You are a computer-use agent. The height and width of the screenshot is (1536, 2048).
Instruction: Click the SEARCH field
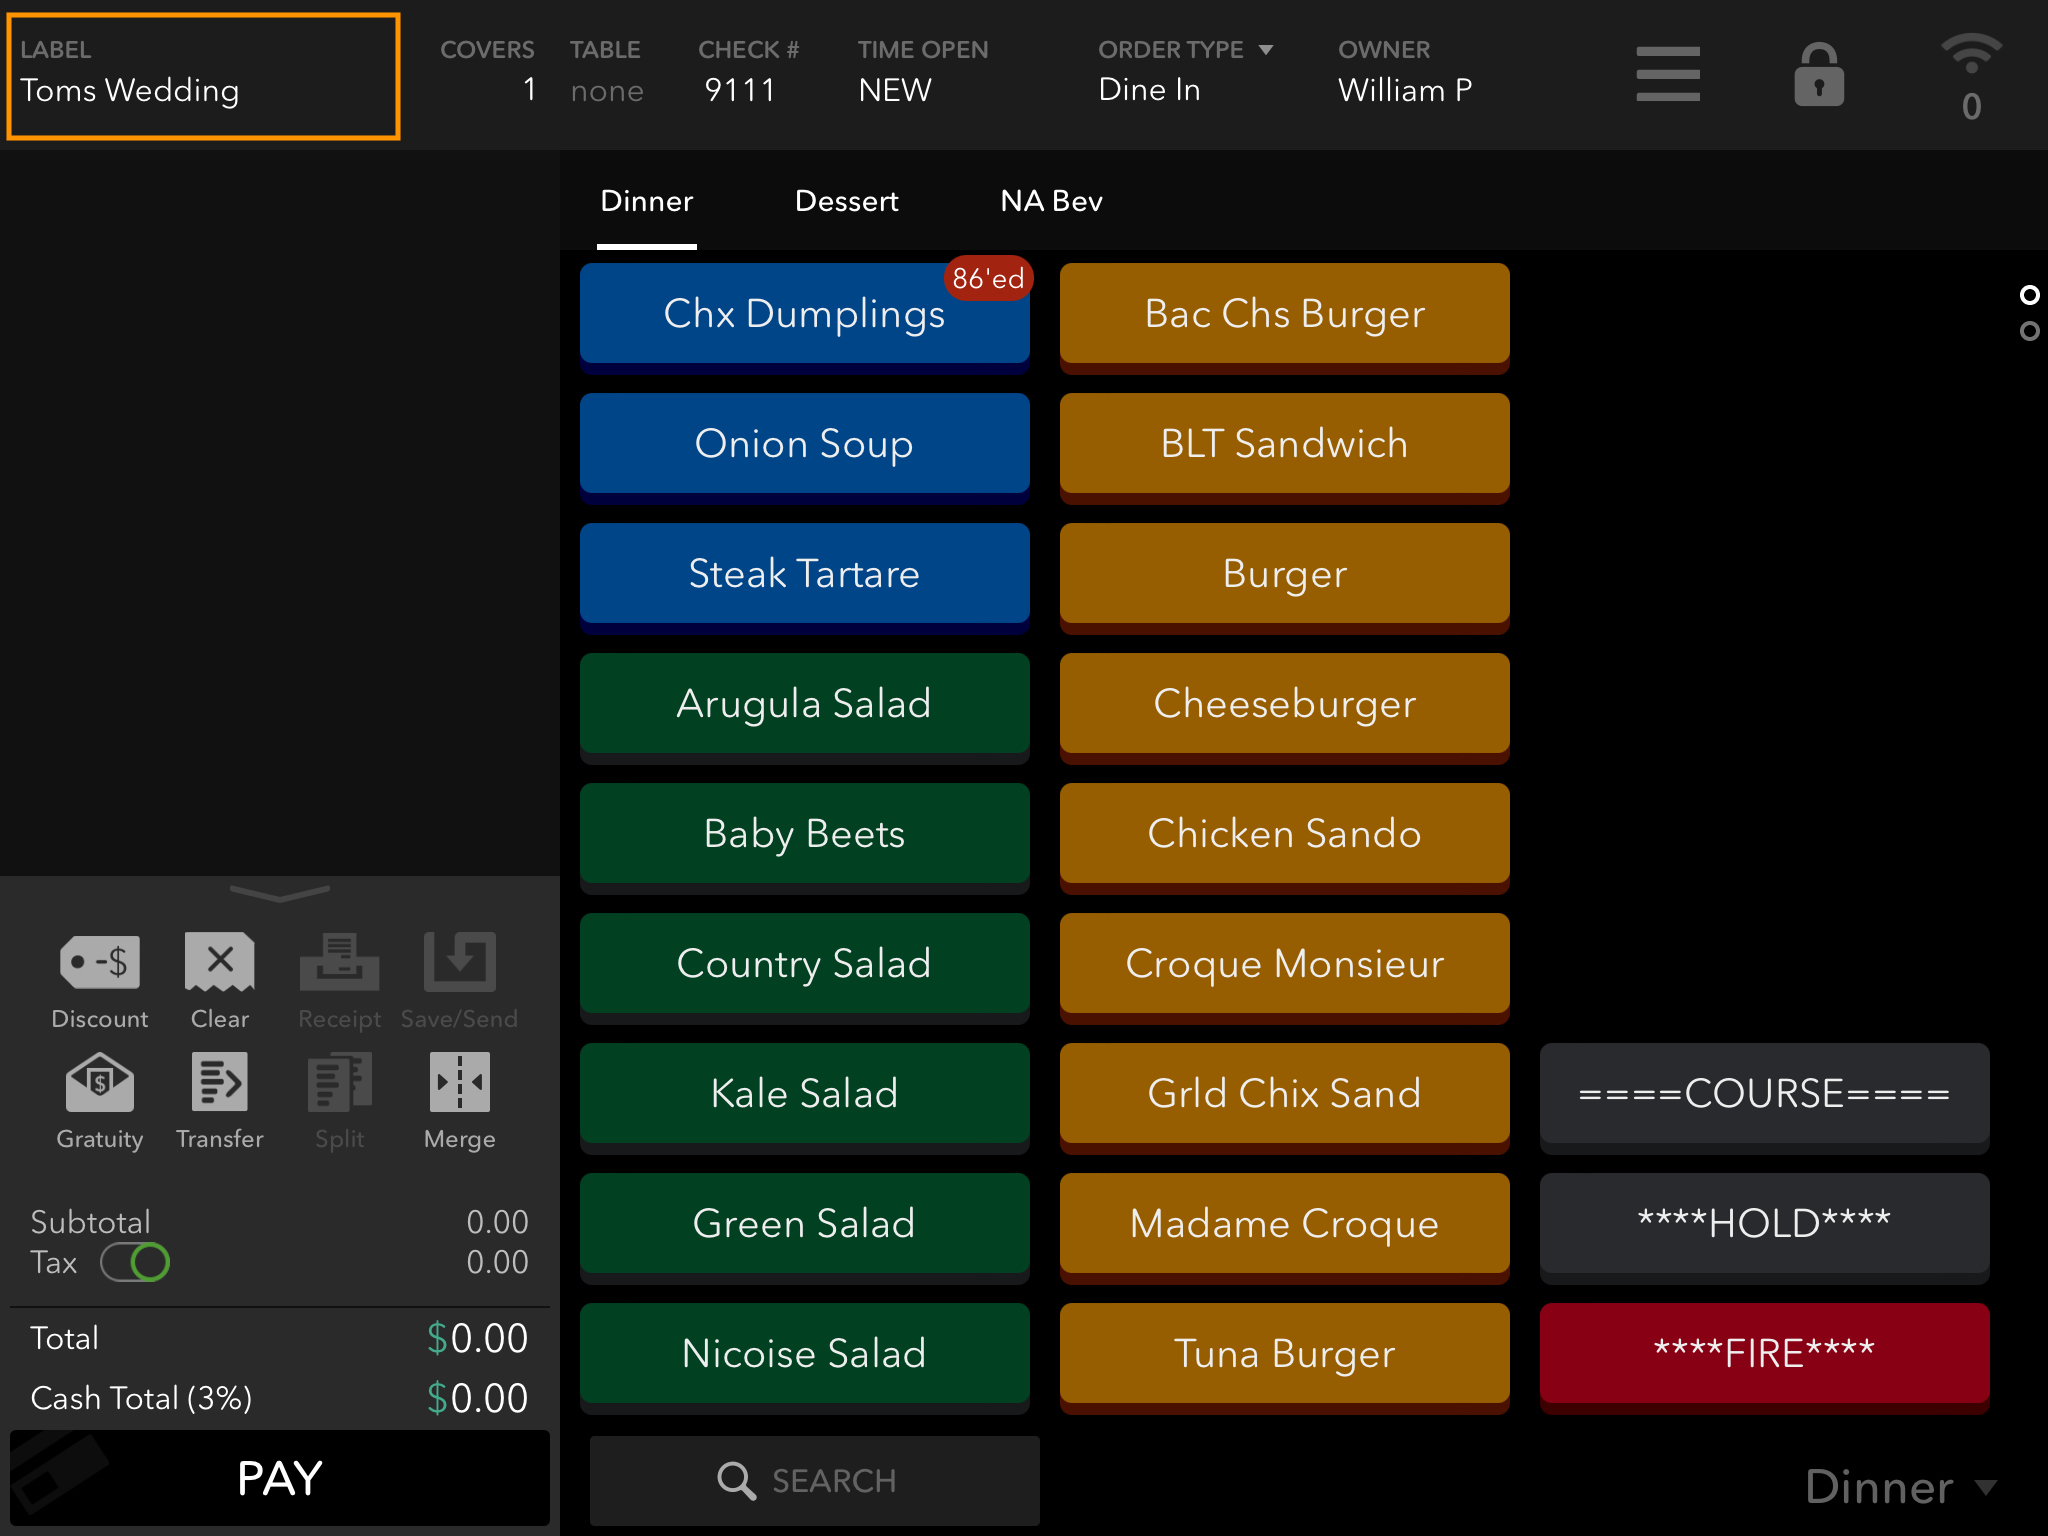pyautogui.click(x=815, y=1480)
